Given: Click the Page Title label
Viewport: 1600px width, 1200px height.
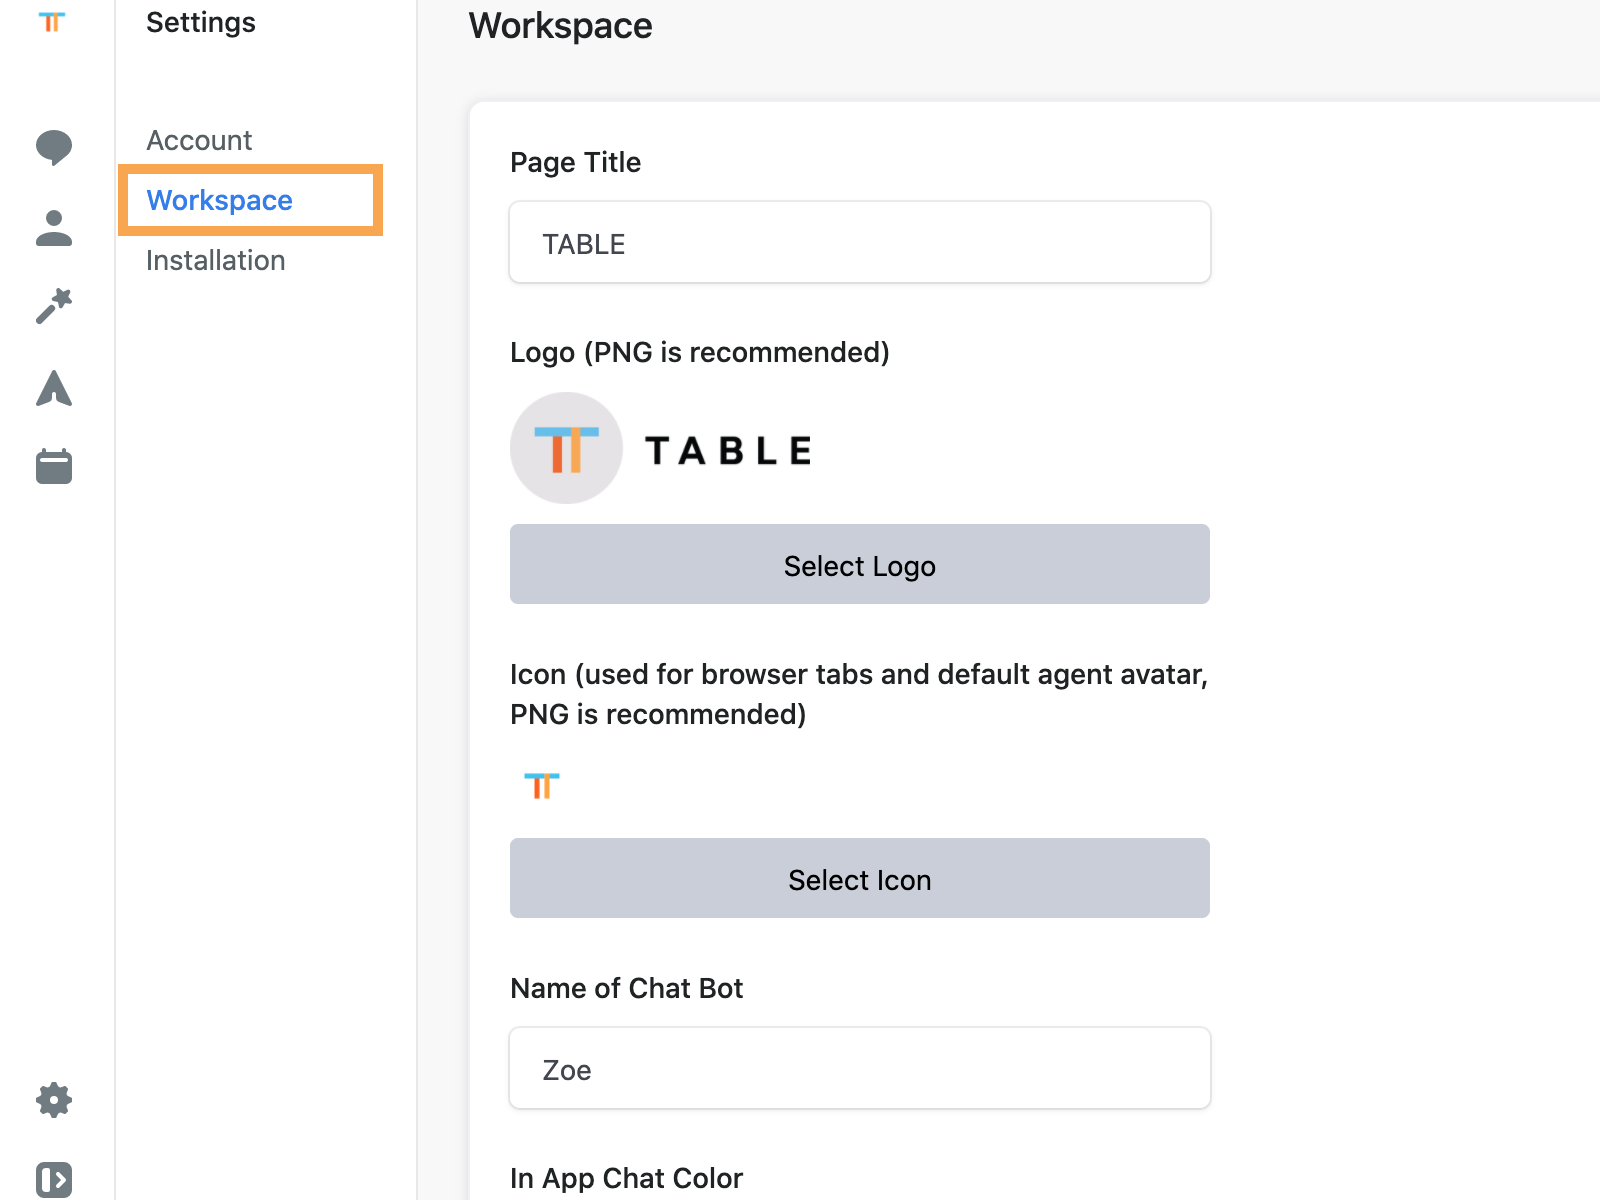Looking at the screenshot, I should [x=576, y=162].
